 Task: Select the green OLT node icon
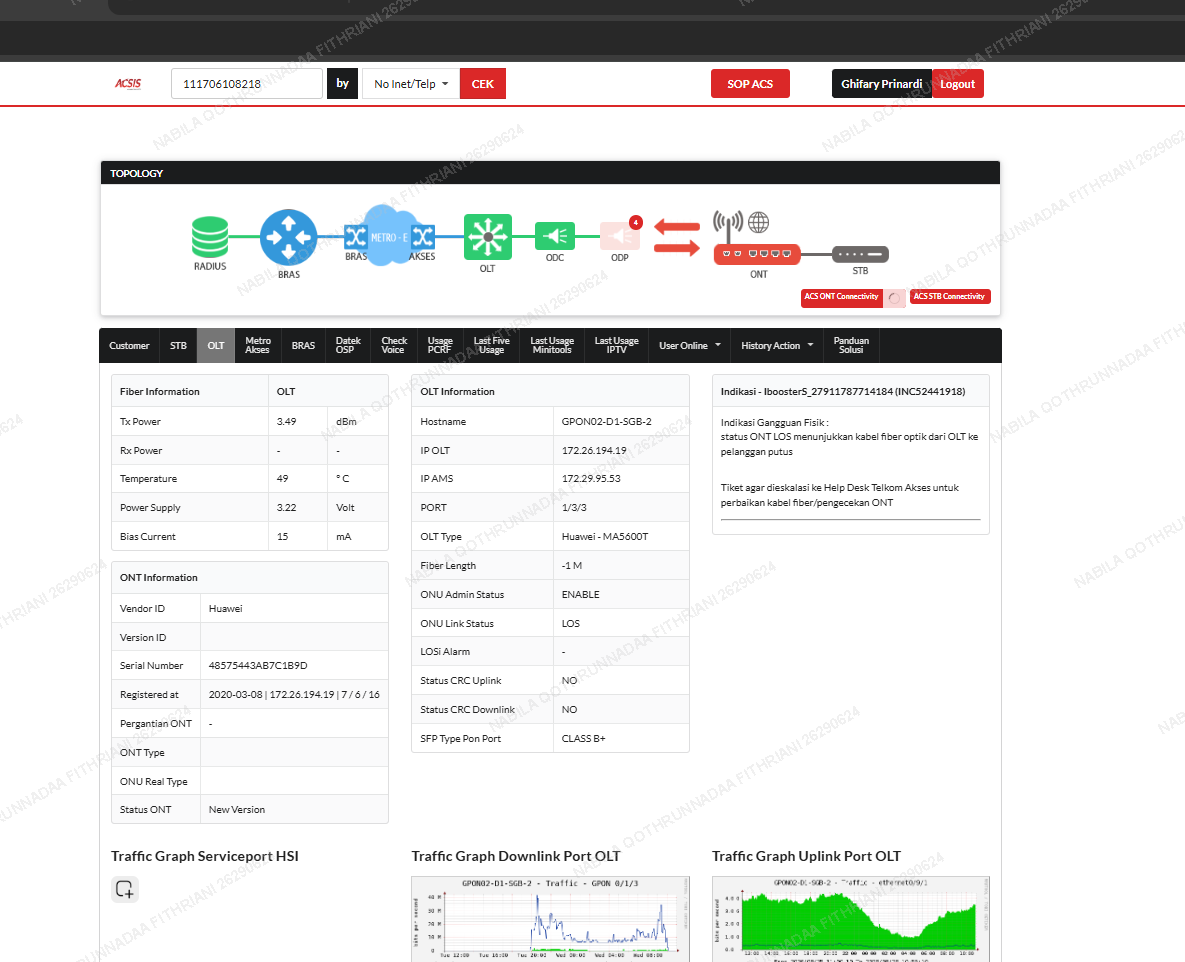pyautogui.click(x=487, y=237)
